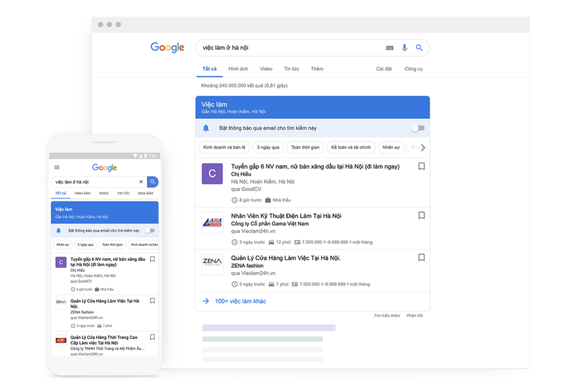Open '100+ việc làm khác' link
This screenshot has width=586, height=383.
[x=240, y=301]
